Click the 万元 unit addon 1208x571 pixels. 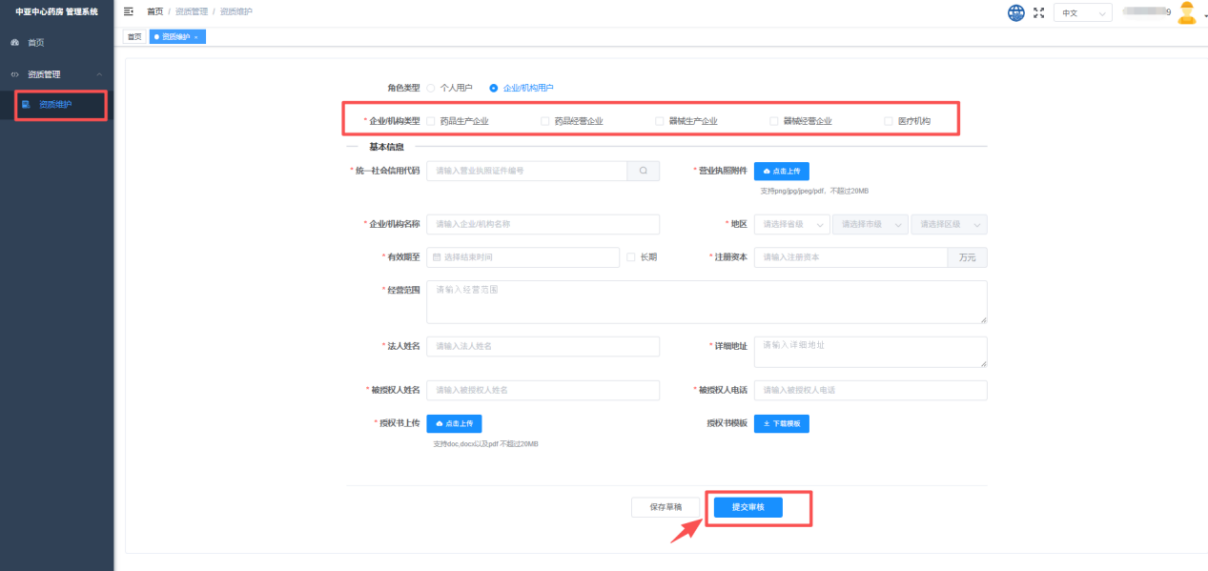pos(968,257)
